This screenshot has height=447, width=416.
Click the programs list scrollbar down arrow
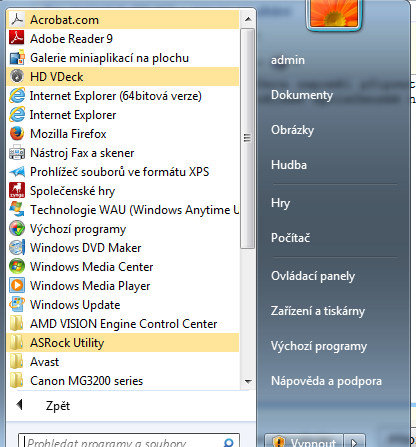[248, 381]
